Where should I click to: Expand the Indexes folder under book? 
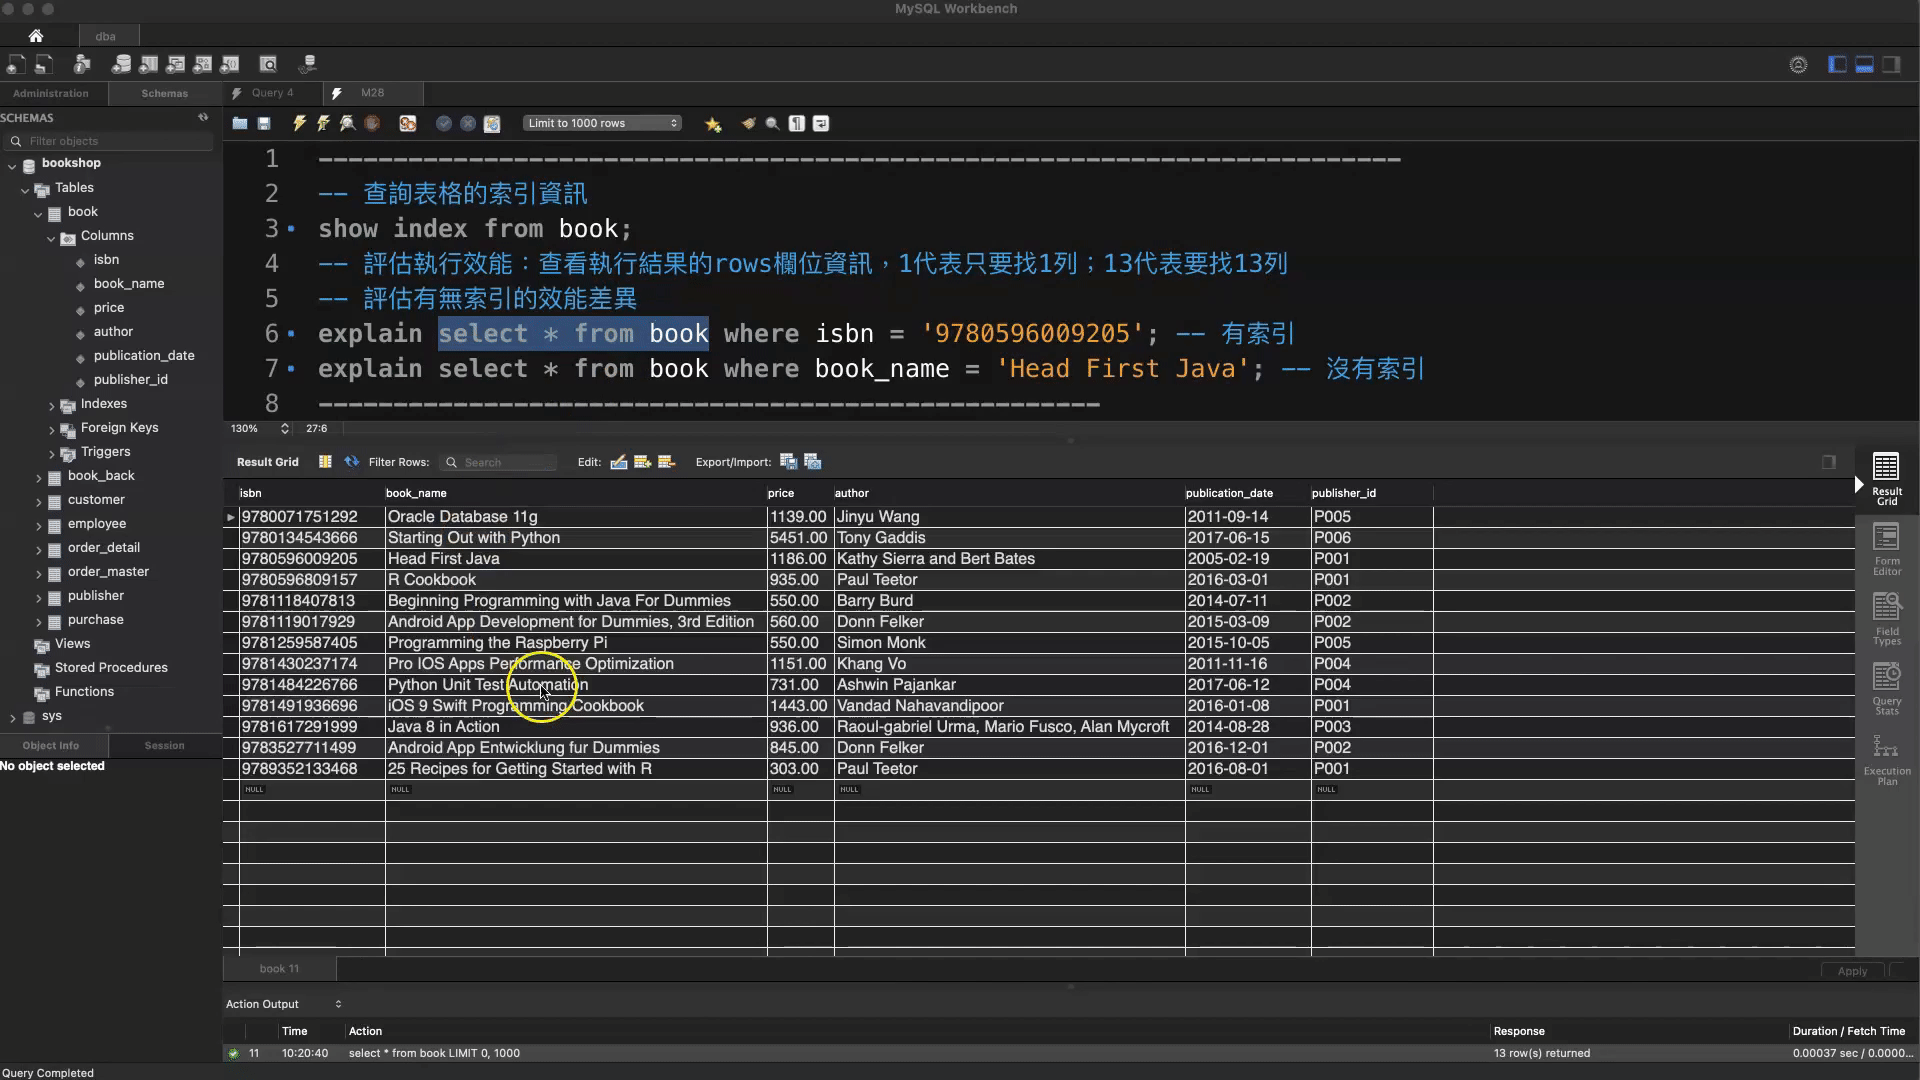(x=52, y=405)
